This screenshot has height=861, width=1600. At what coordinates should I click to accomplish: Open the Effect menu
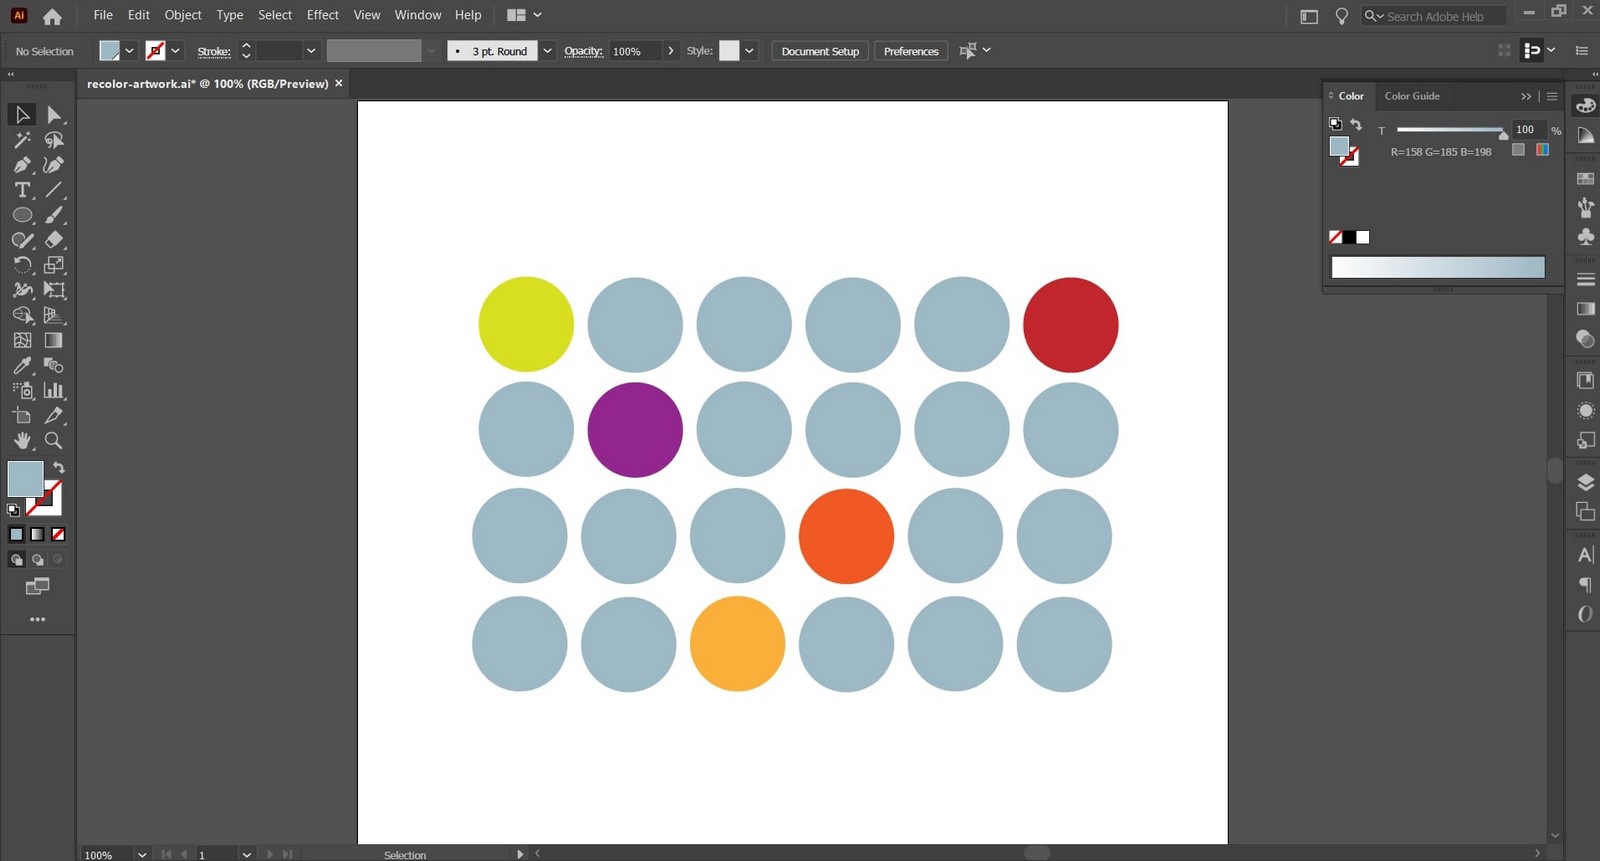[x=323, y=15]
